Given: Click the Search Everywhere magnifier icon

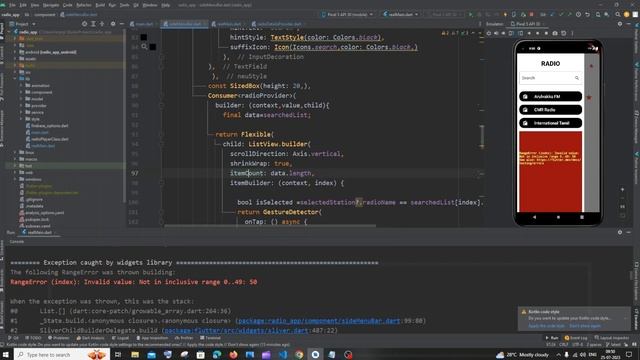Looking at the screenshot, I should [x=618, y=14].
